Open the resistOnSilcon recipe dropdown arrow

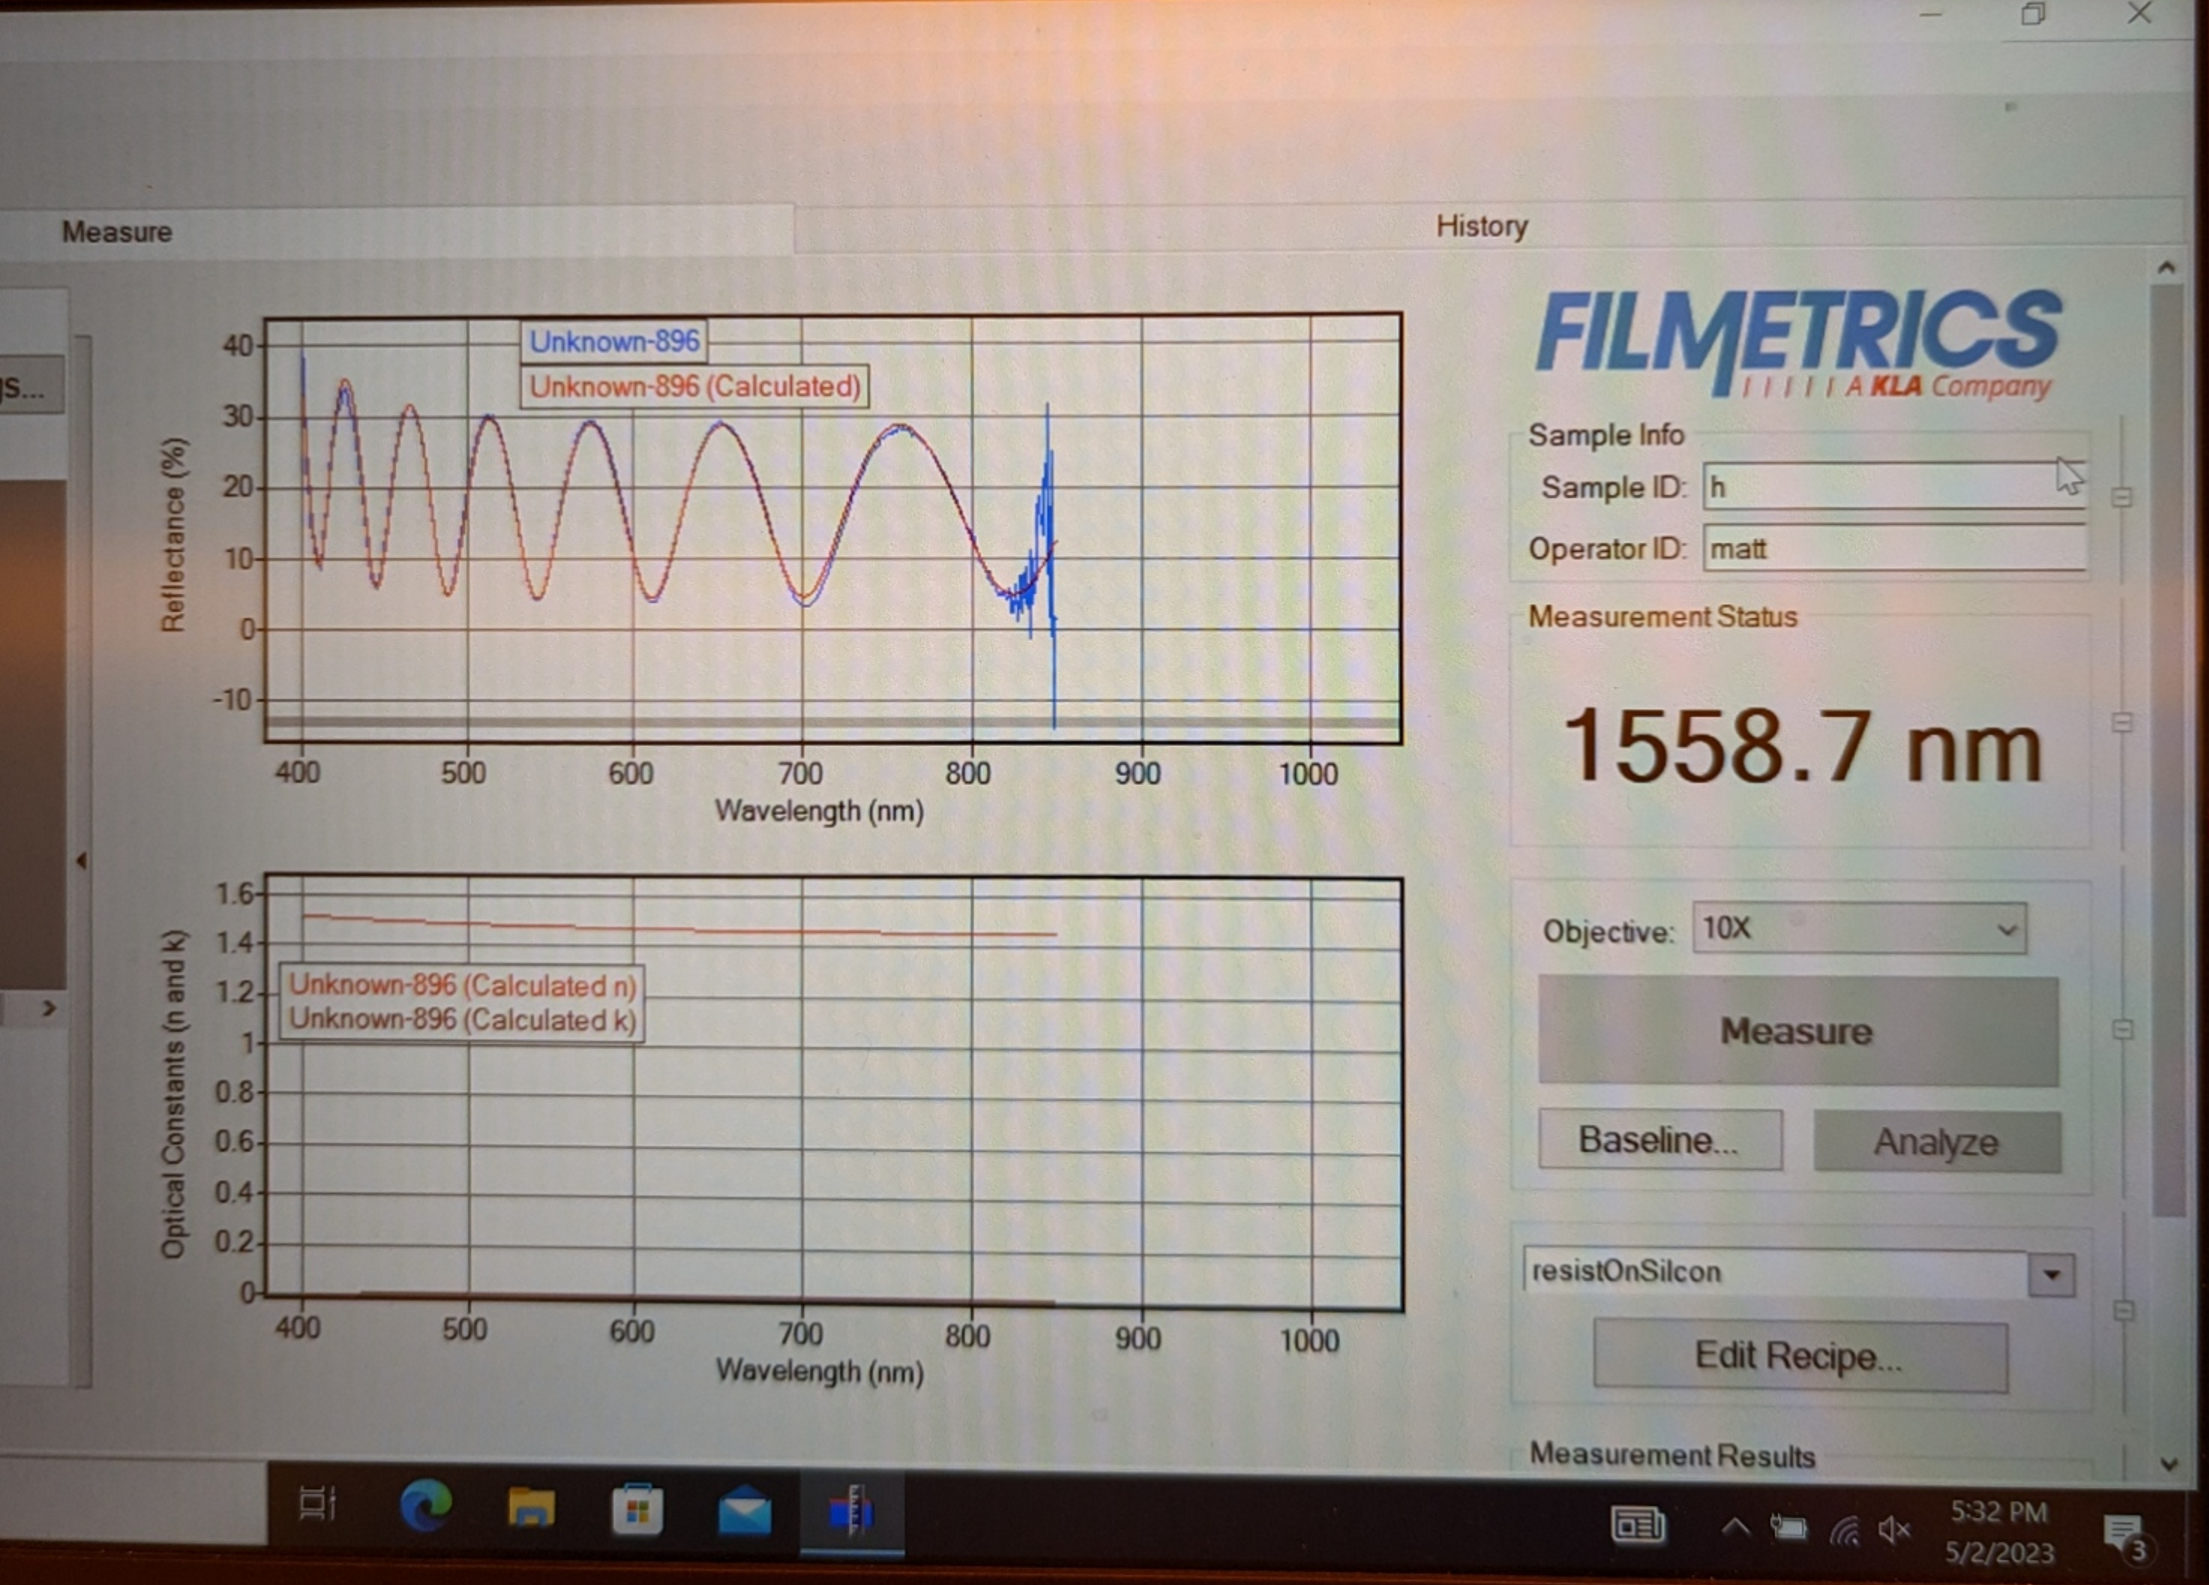(2051, 1275)
